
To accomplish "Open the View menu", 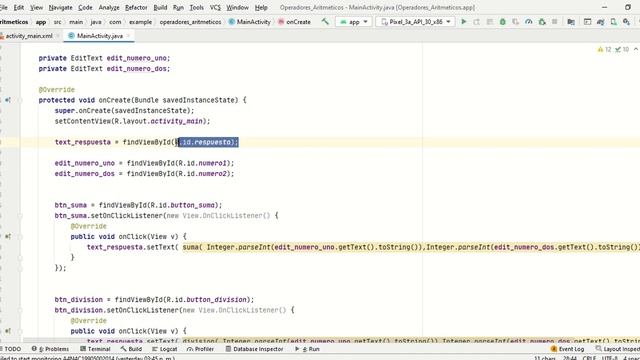I will click(36, 7).
